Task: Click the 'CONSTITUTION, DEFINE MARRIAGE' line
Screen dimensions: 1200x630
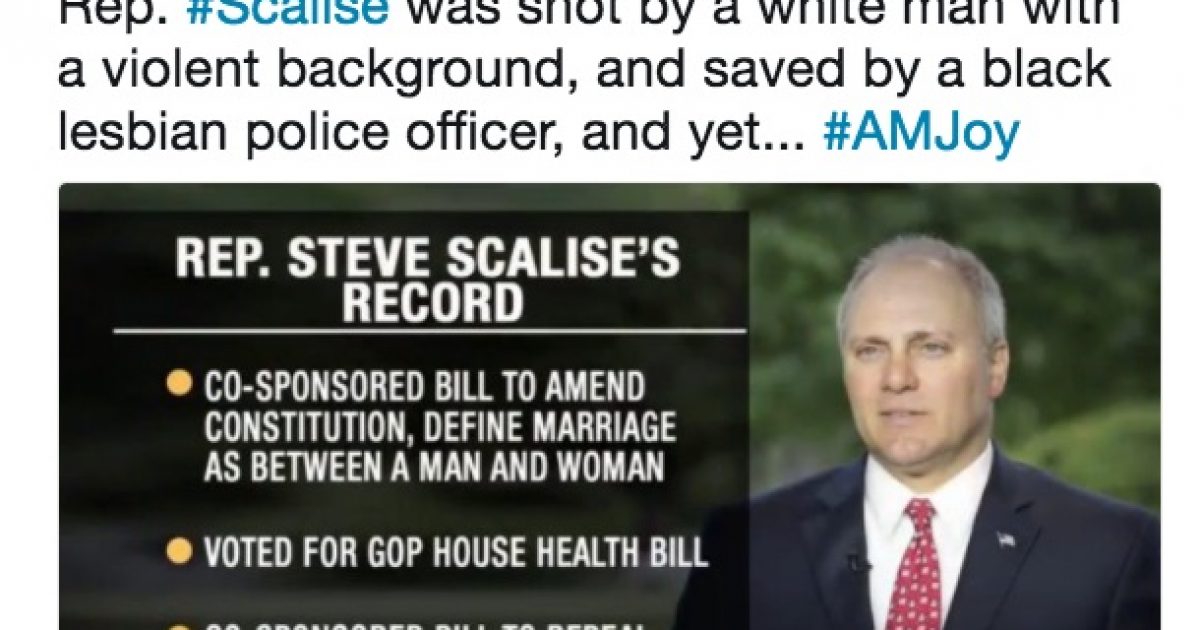Action: pos(440,428)
